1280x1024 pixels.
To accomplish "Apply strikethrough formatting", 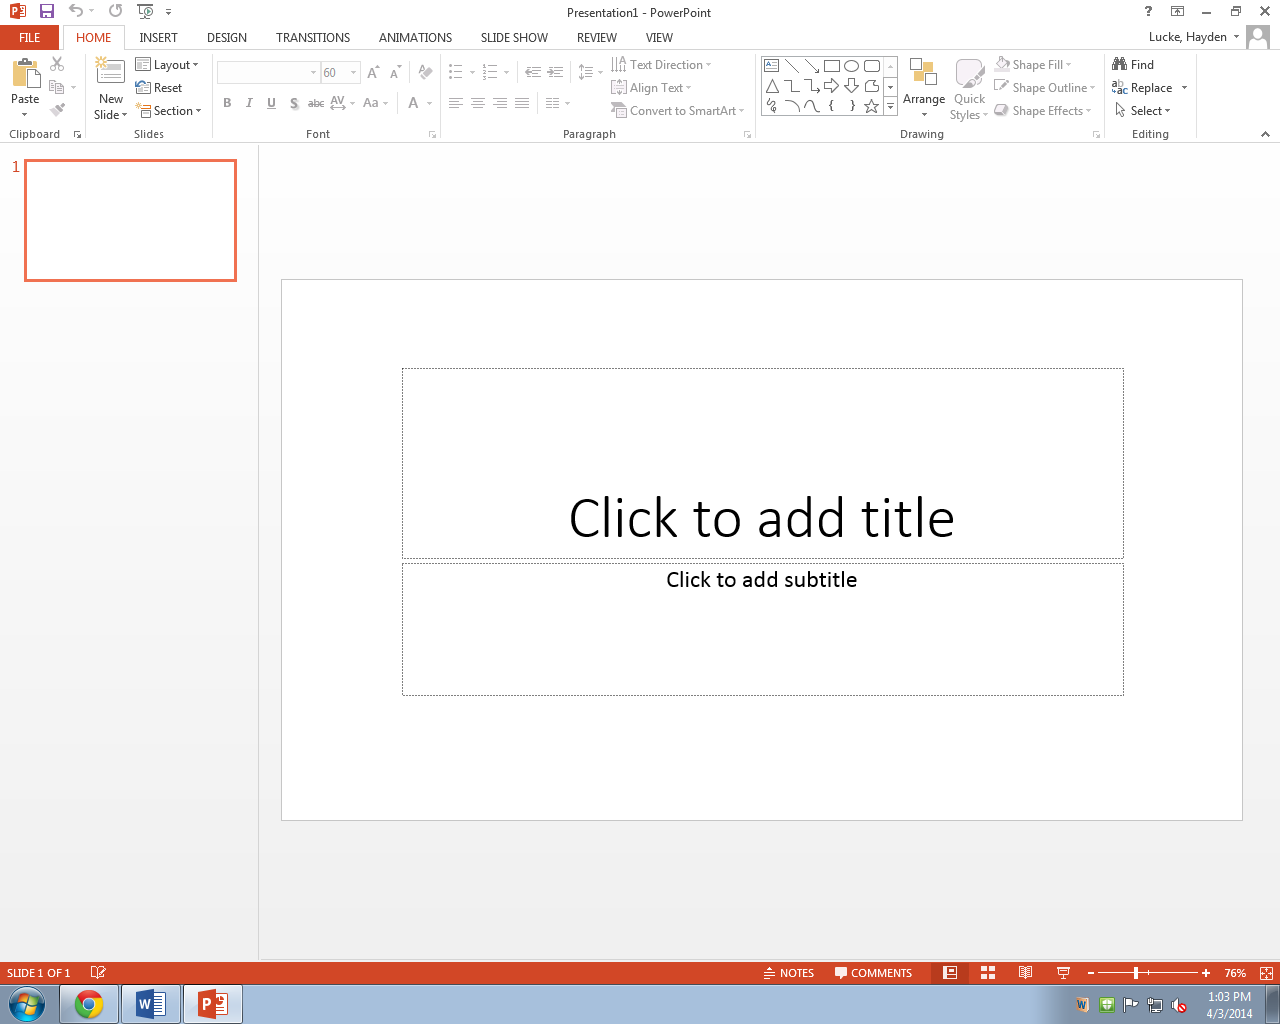I will click(316, 103).
